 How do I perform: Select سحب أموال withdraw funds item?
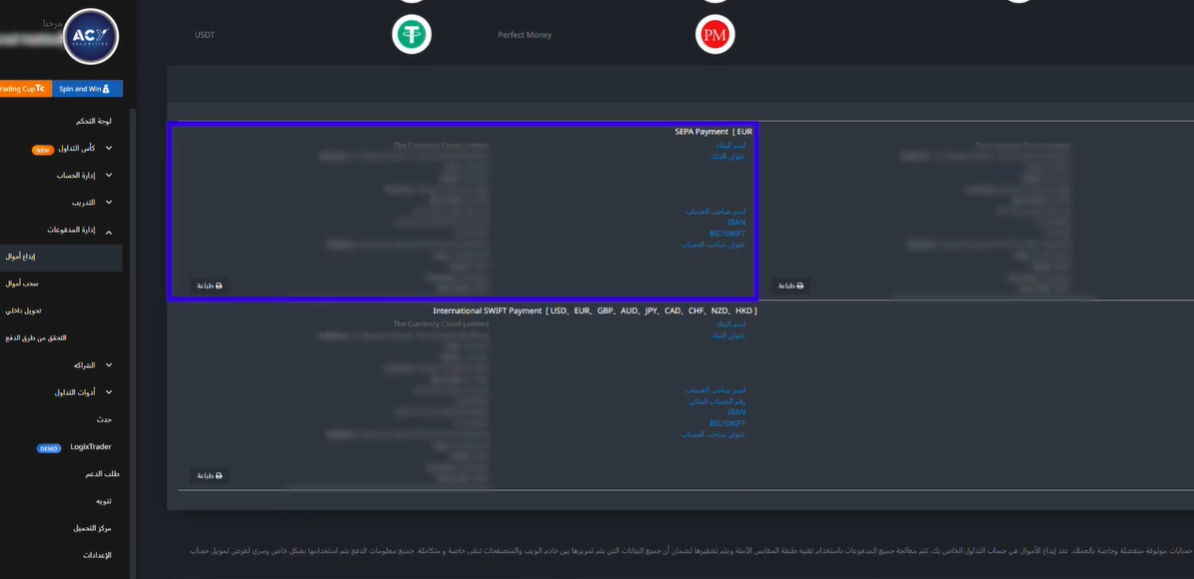22,284
